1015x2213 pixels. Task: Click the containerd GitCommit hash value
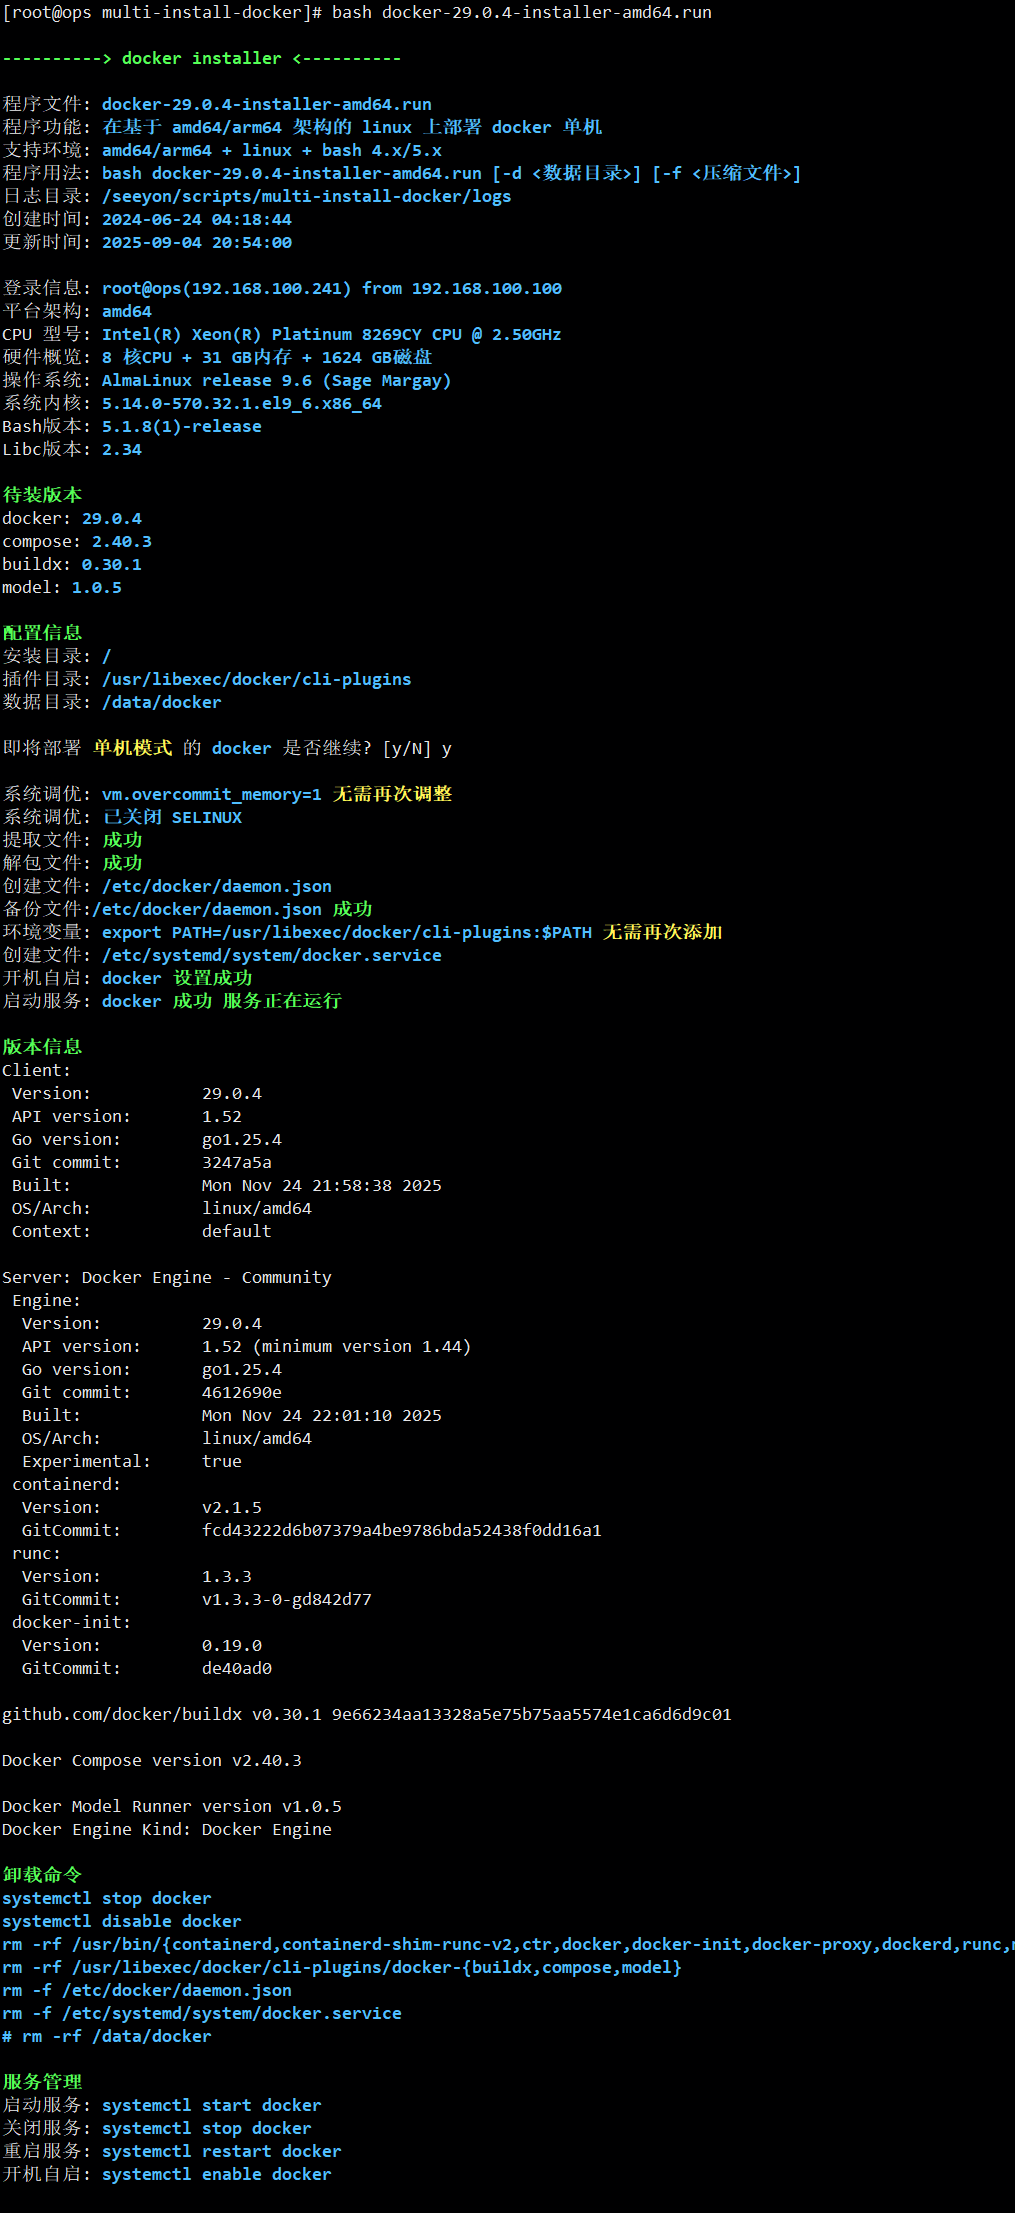coord(401,1531)
